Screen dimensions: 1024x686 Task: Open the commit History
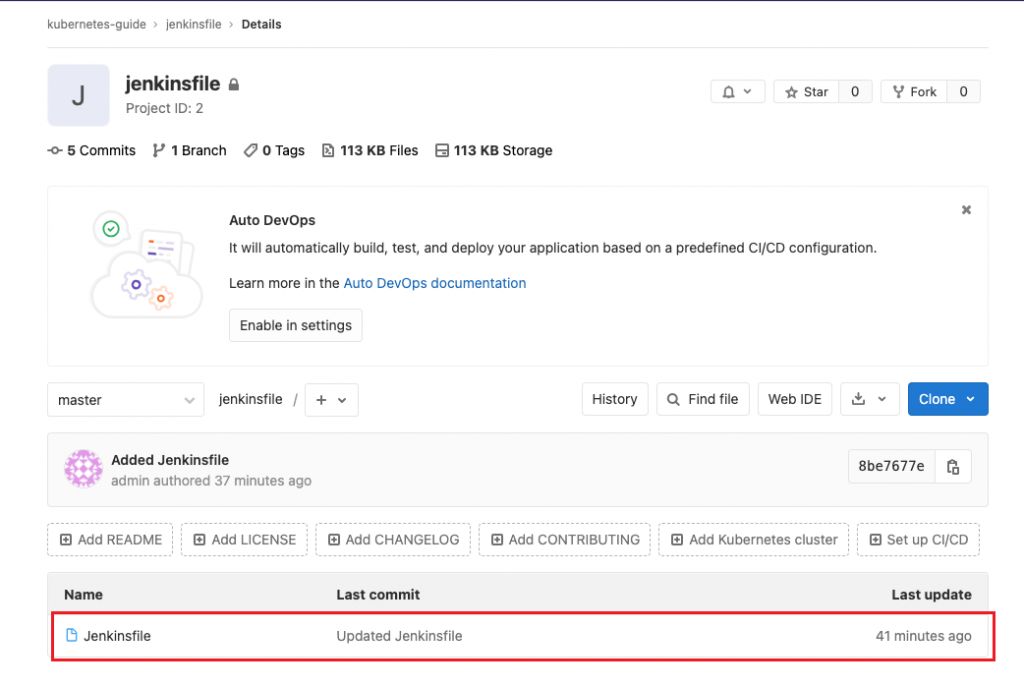[x=615, y=399]
